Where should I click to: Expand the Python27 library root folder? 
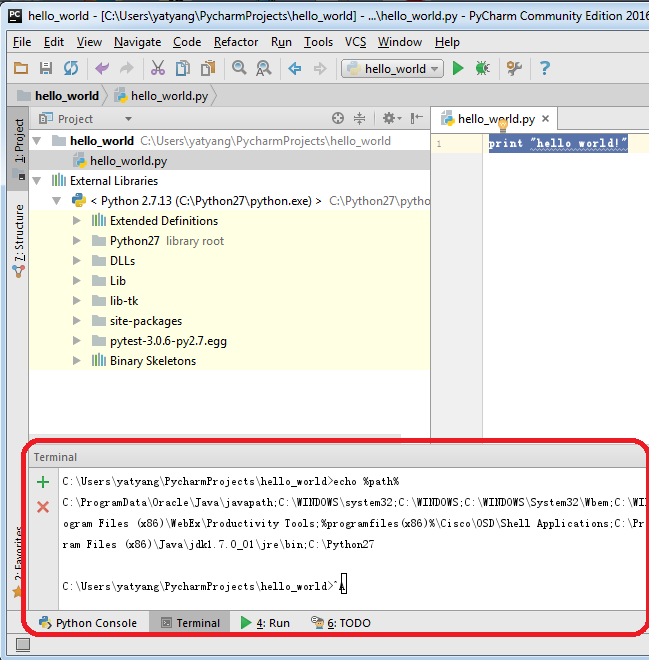(x=77, y=241)
